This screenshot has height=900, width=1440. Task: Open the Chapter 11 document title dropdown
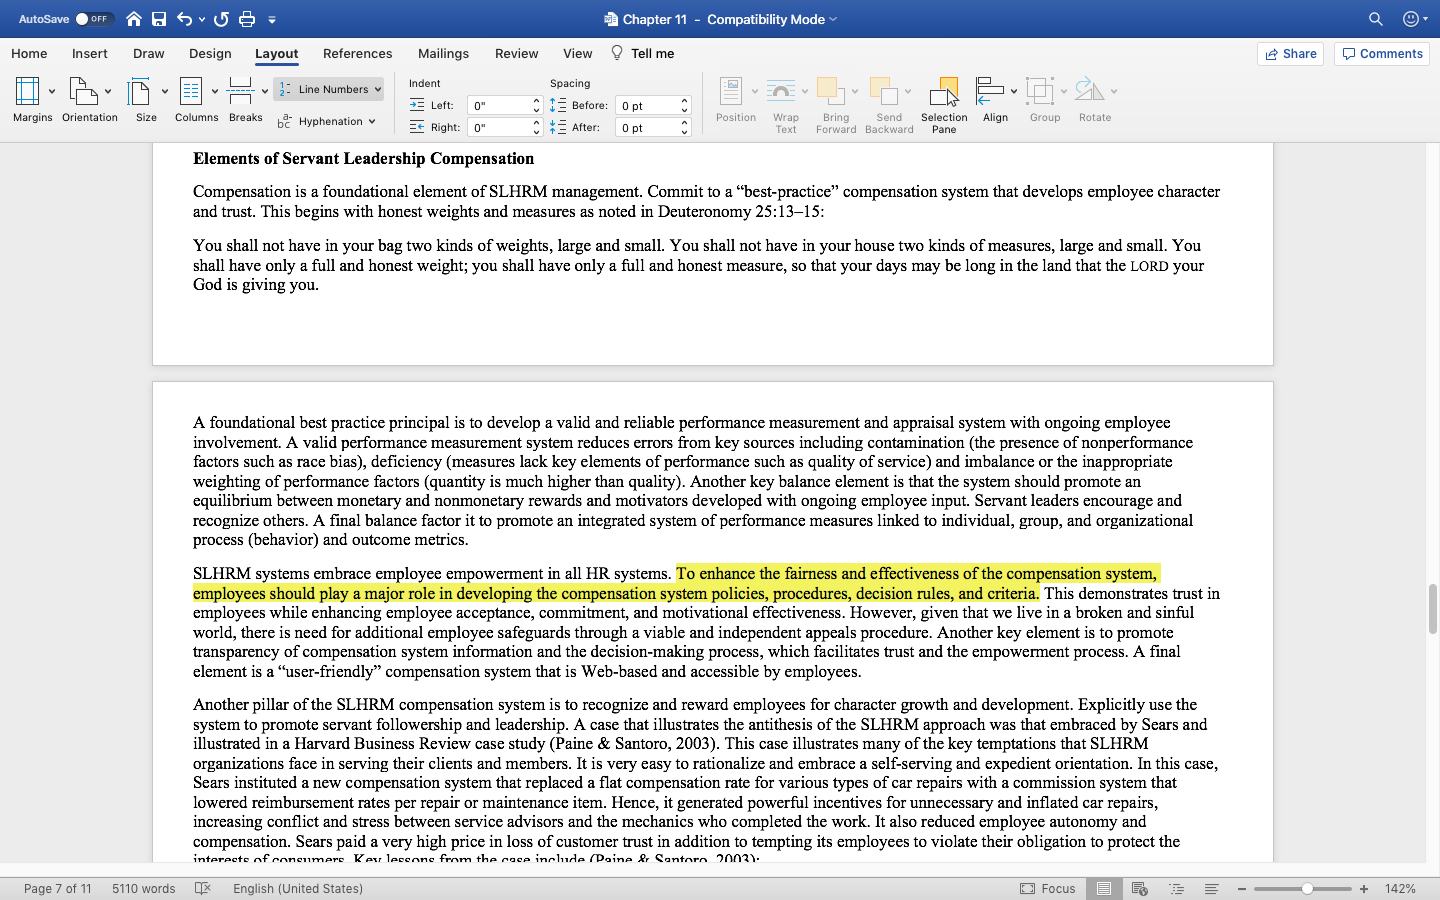834,19
